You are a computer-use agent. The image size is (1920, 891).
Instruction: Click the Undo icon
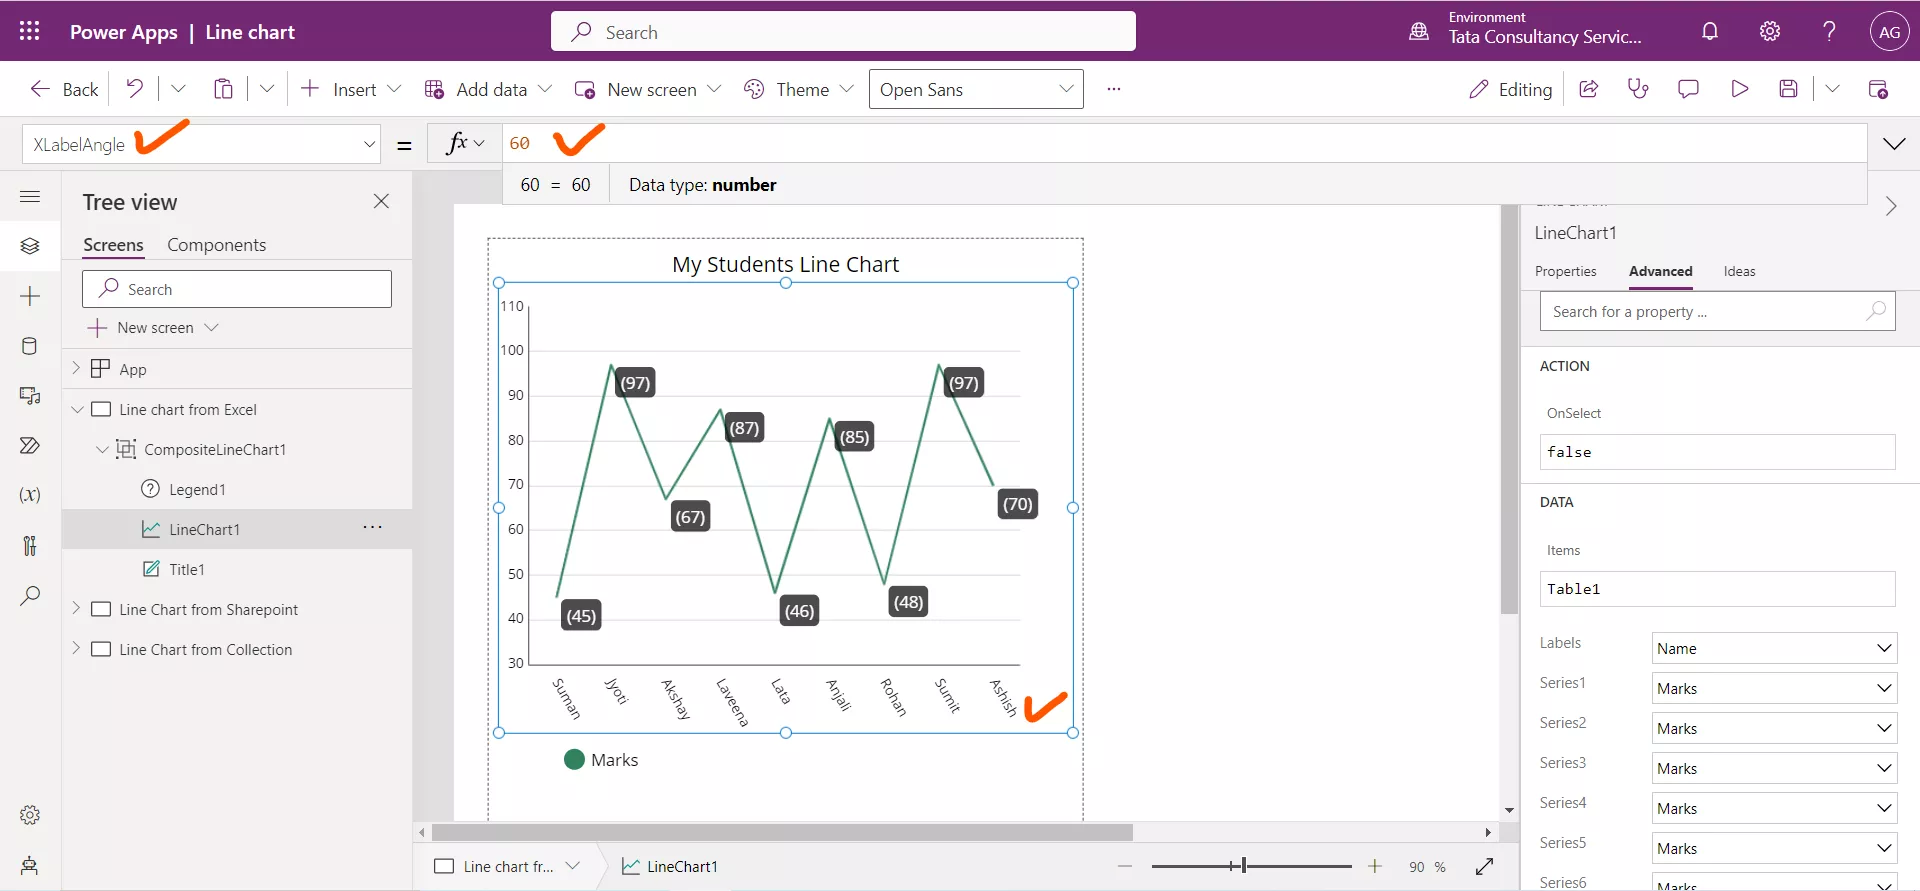[134, 89]
